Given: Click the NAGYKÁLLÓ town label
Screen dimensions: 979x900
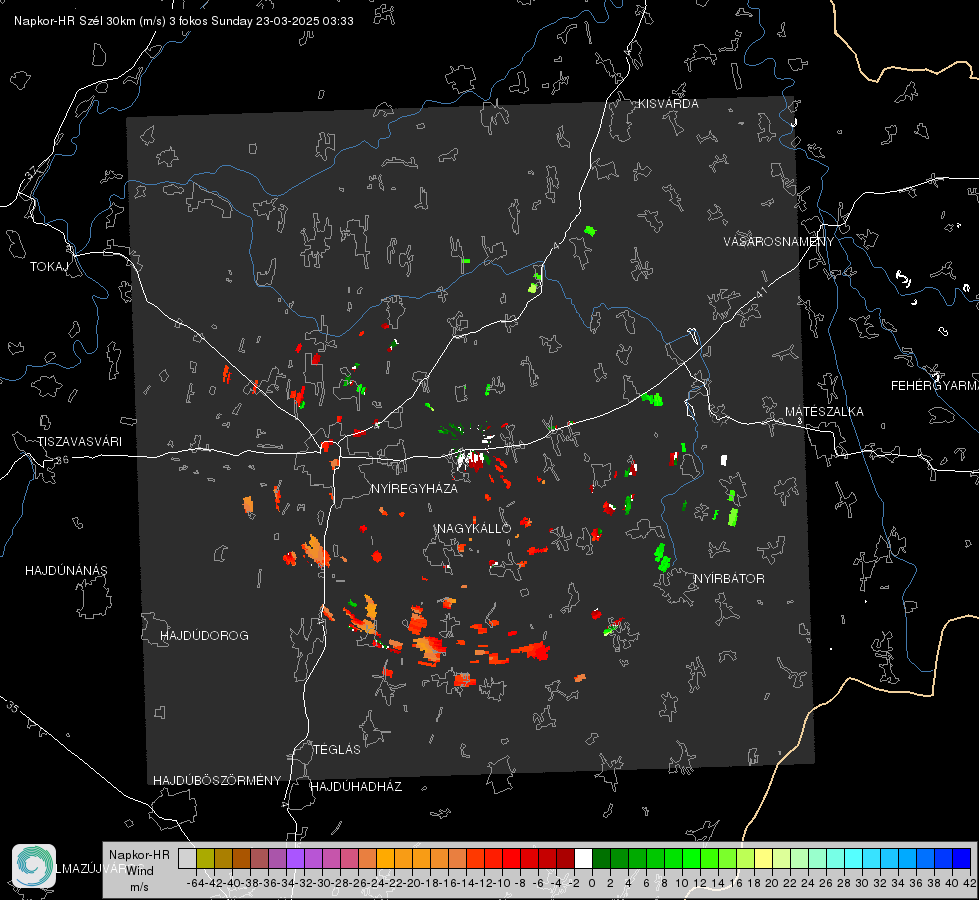Looking at the screenshot, I should click(x=474, y=528).
